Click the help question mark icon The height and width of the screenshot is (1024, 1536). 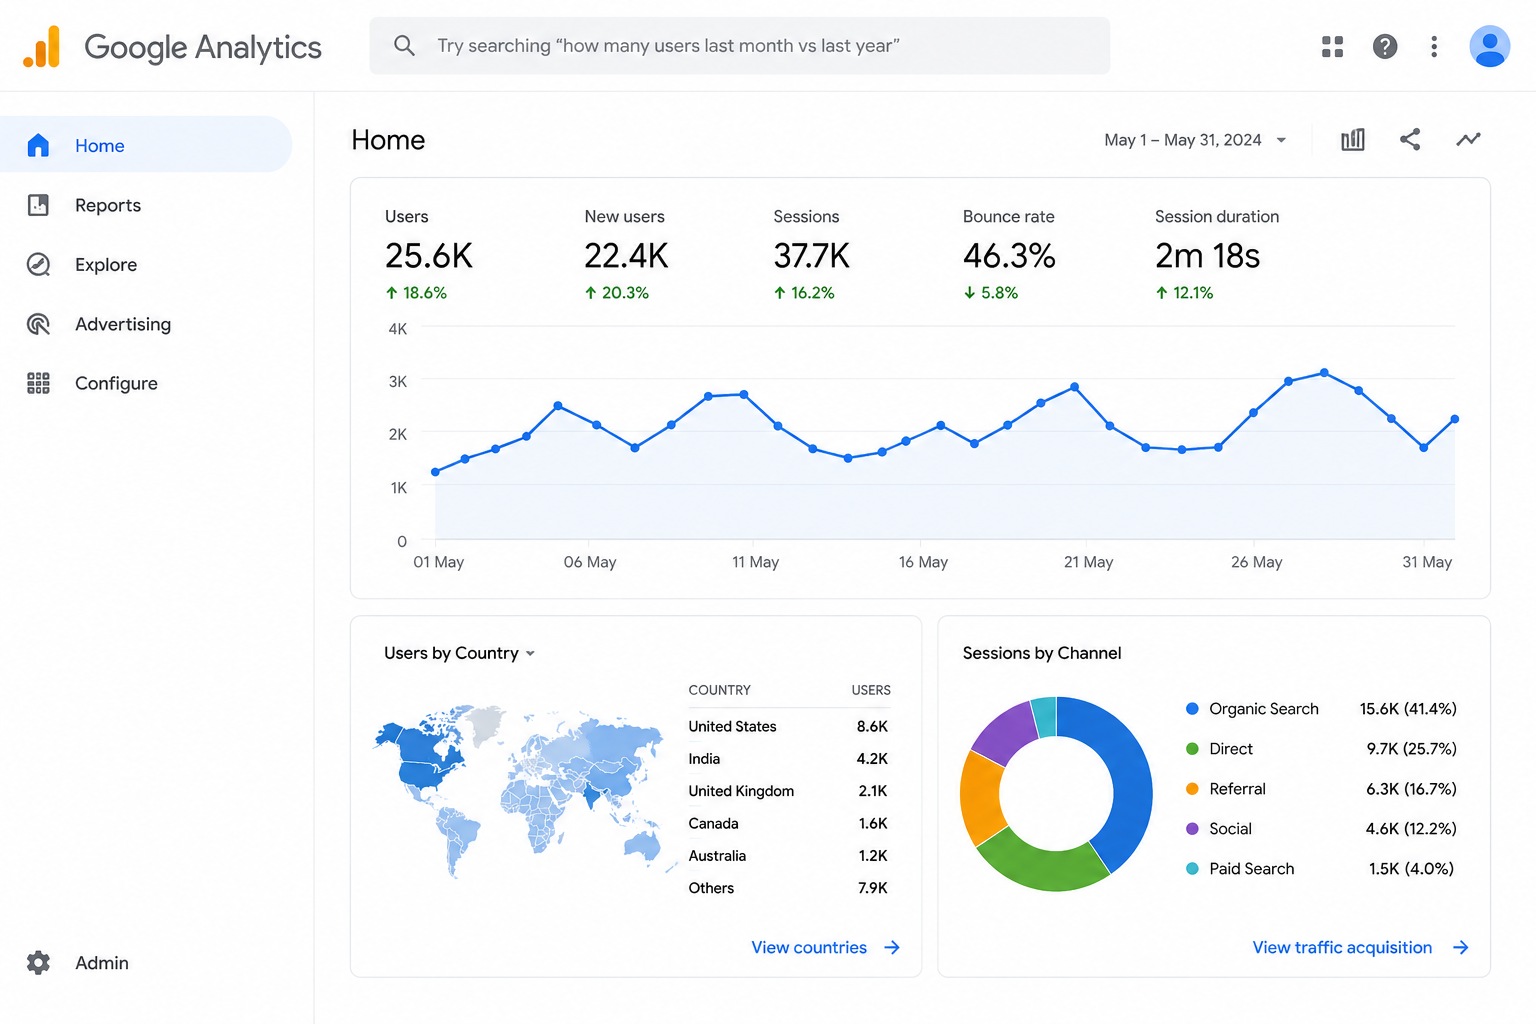(x=1385, y=46)
